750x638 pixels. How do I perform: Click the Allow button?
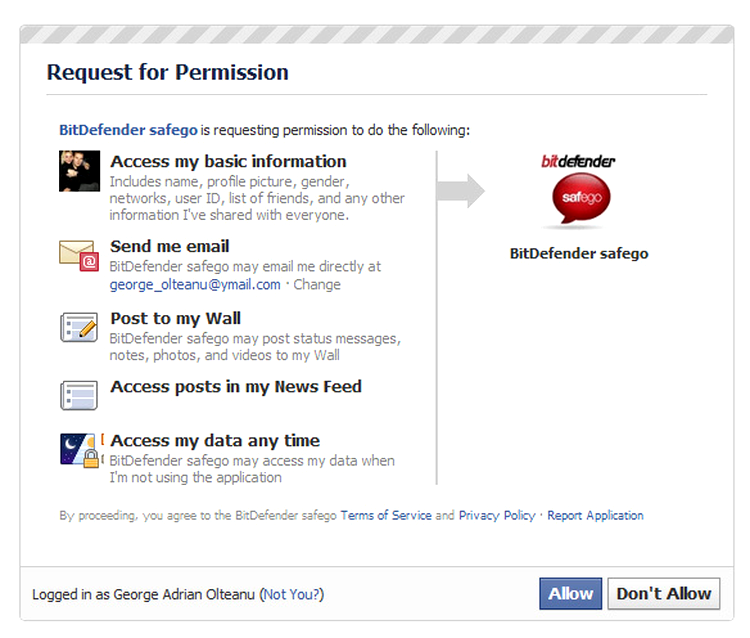click(x=570, y=594)
